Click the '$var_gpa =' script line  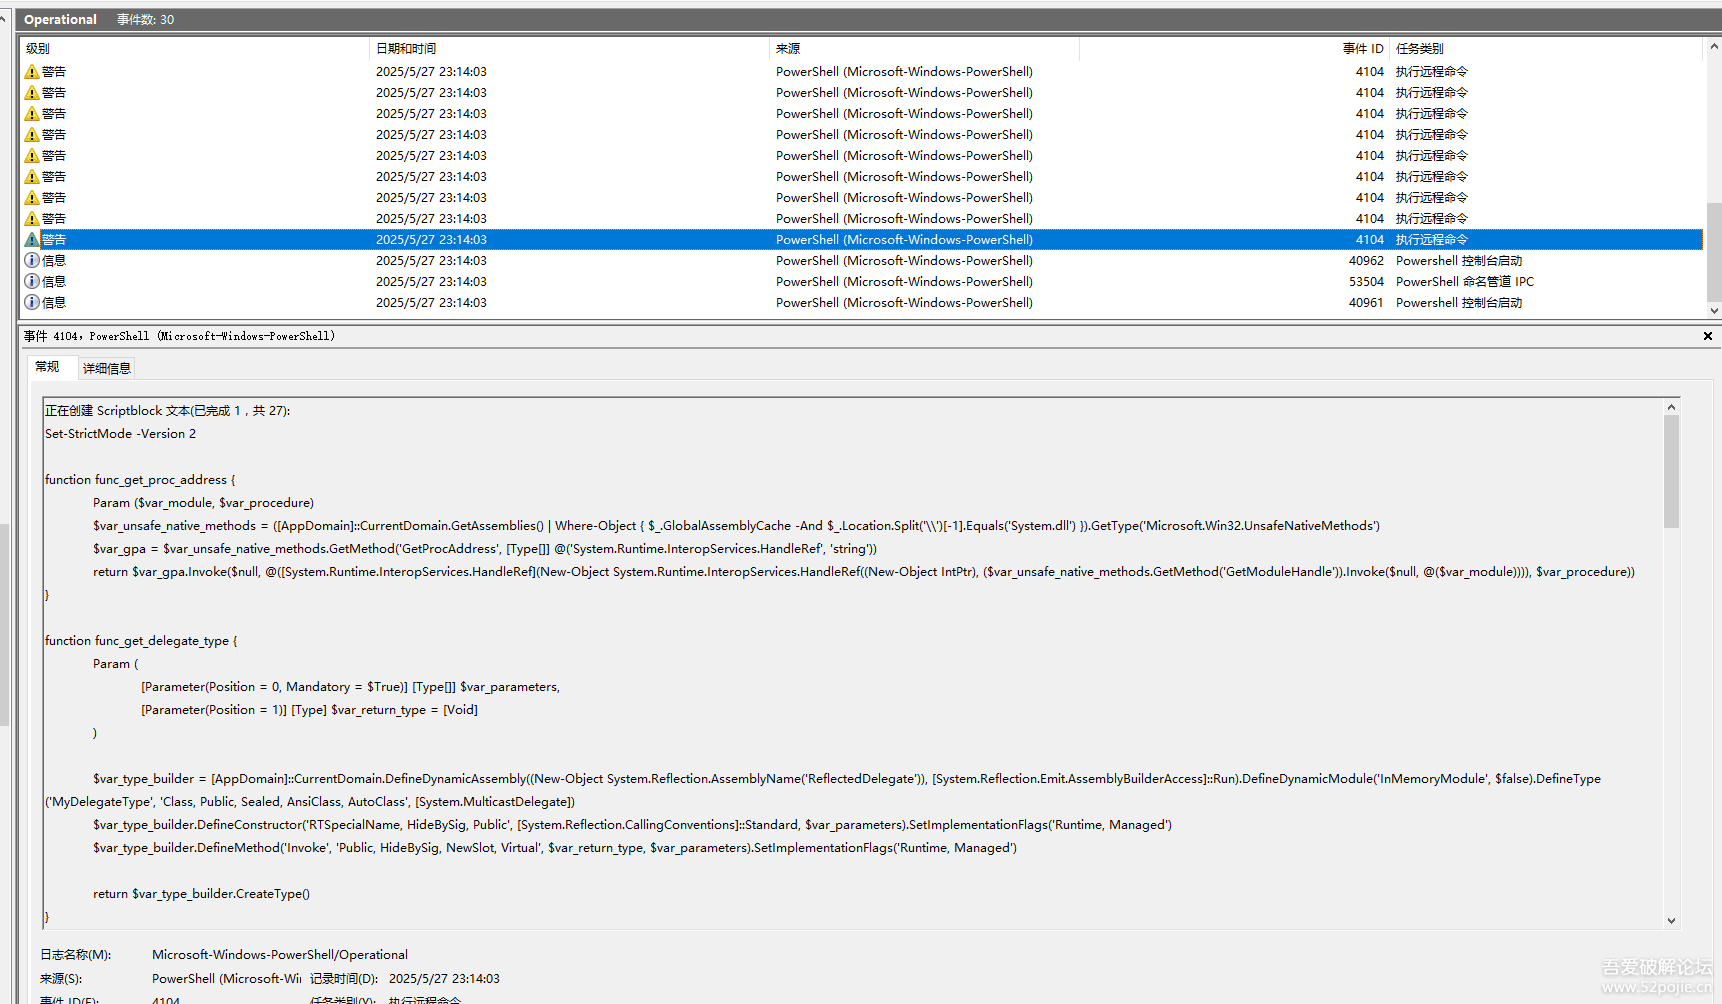point(485,549)
